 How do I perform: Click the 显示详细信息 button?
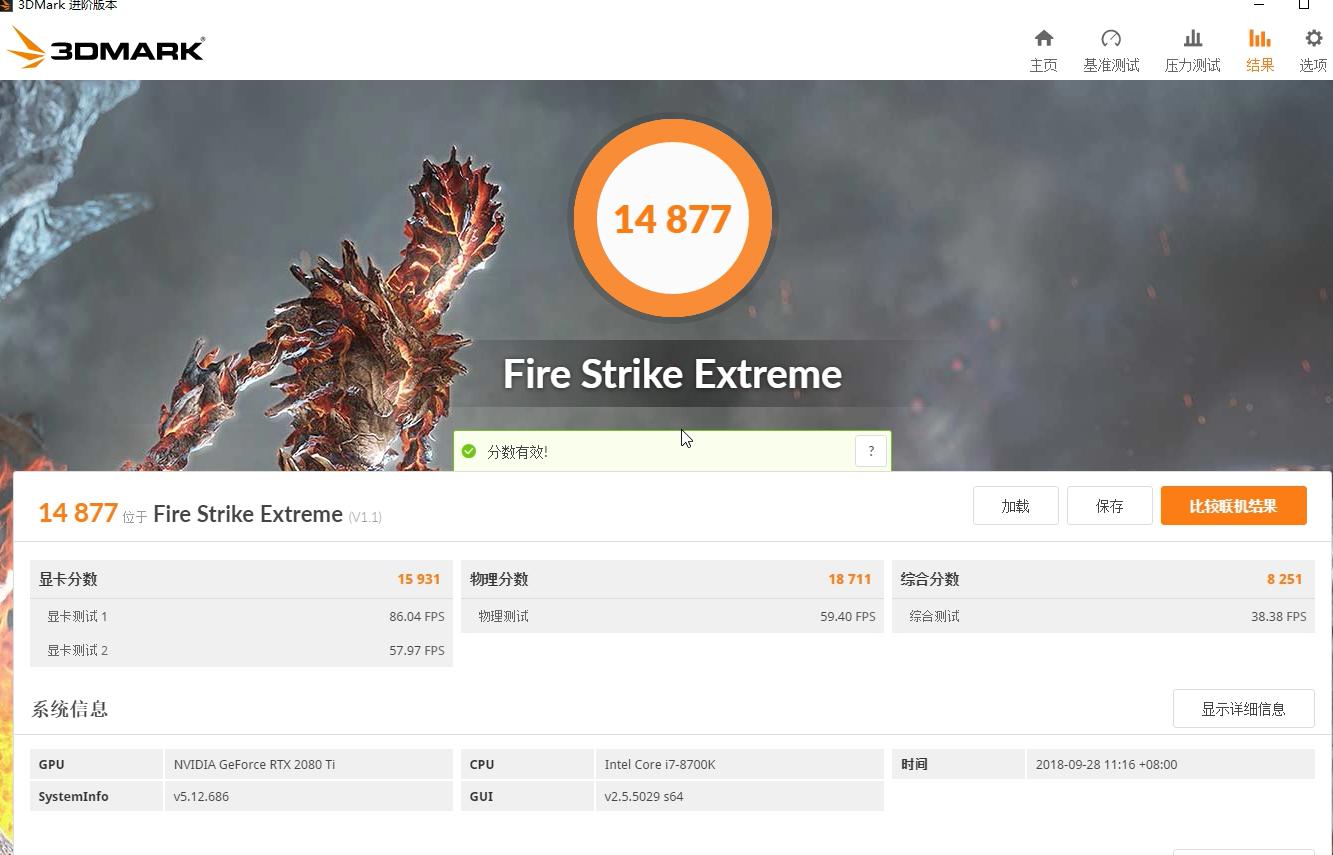(1243, 709)
